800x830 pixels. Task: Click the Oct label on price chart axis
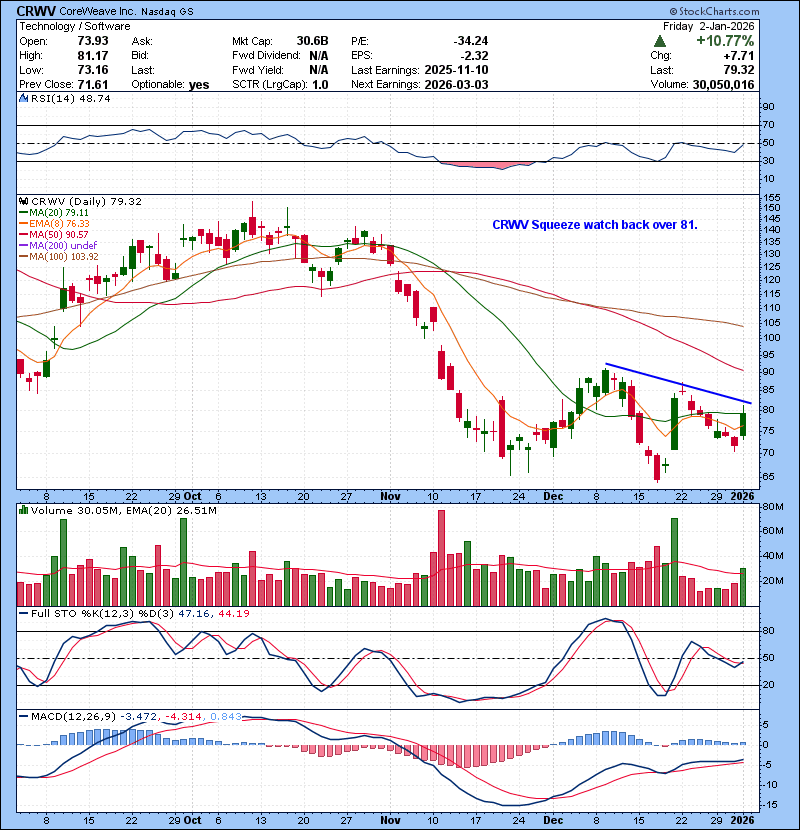pos(192,497)
